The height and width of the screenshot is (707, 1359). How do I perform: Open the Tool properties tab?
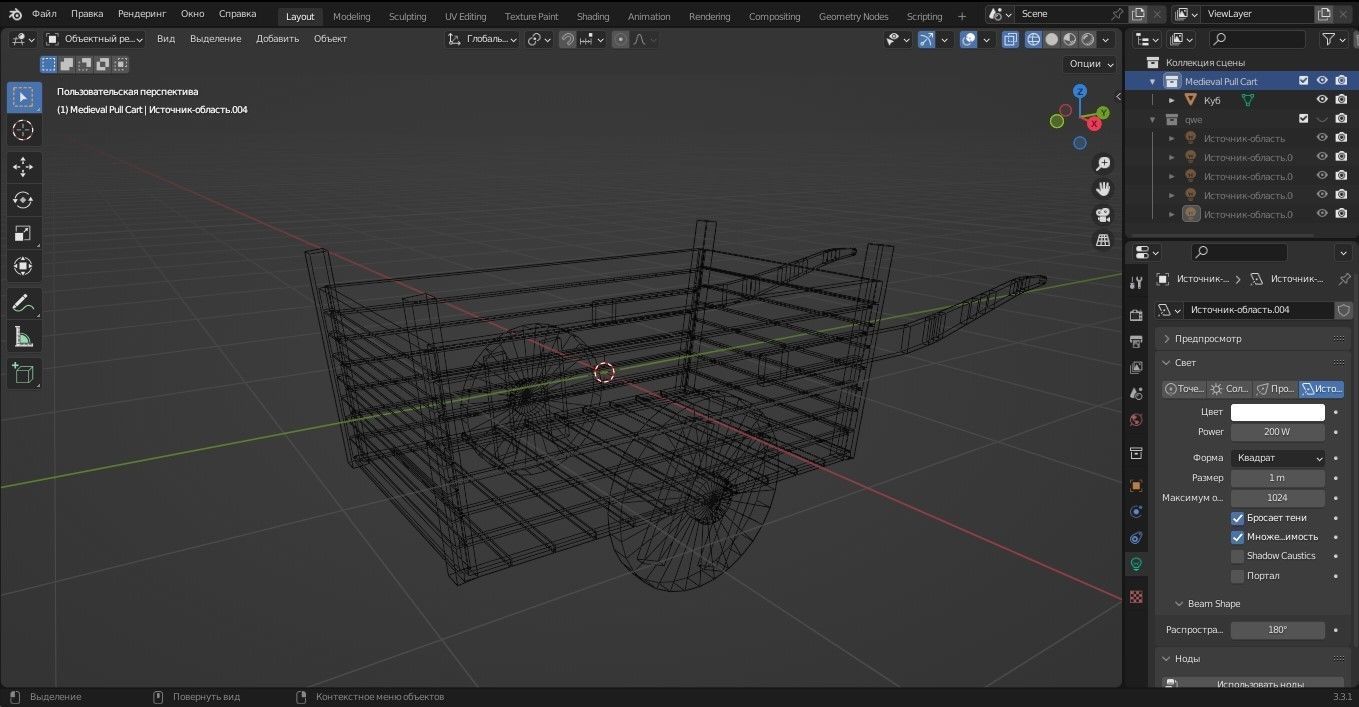[1136, 283]
